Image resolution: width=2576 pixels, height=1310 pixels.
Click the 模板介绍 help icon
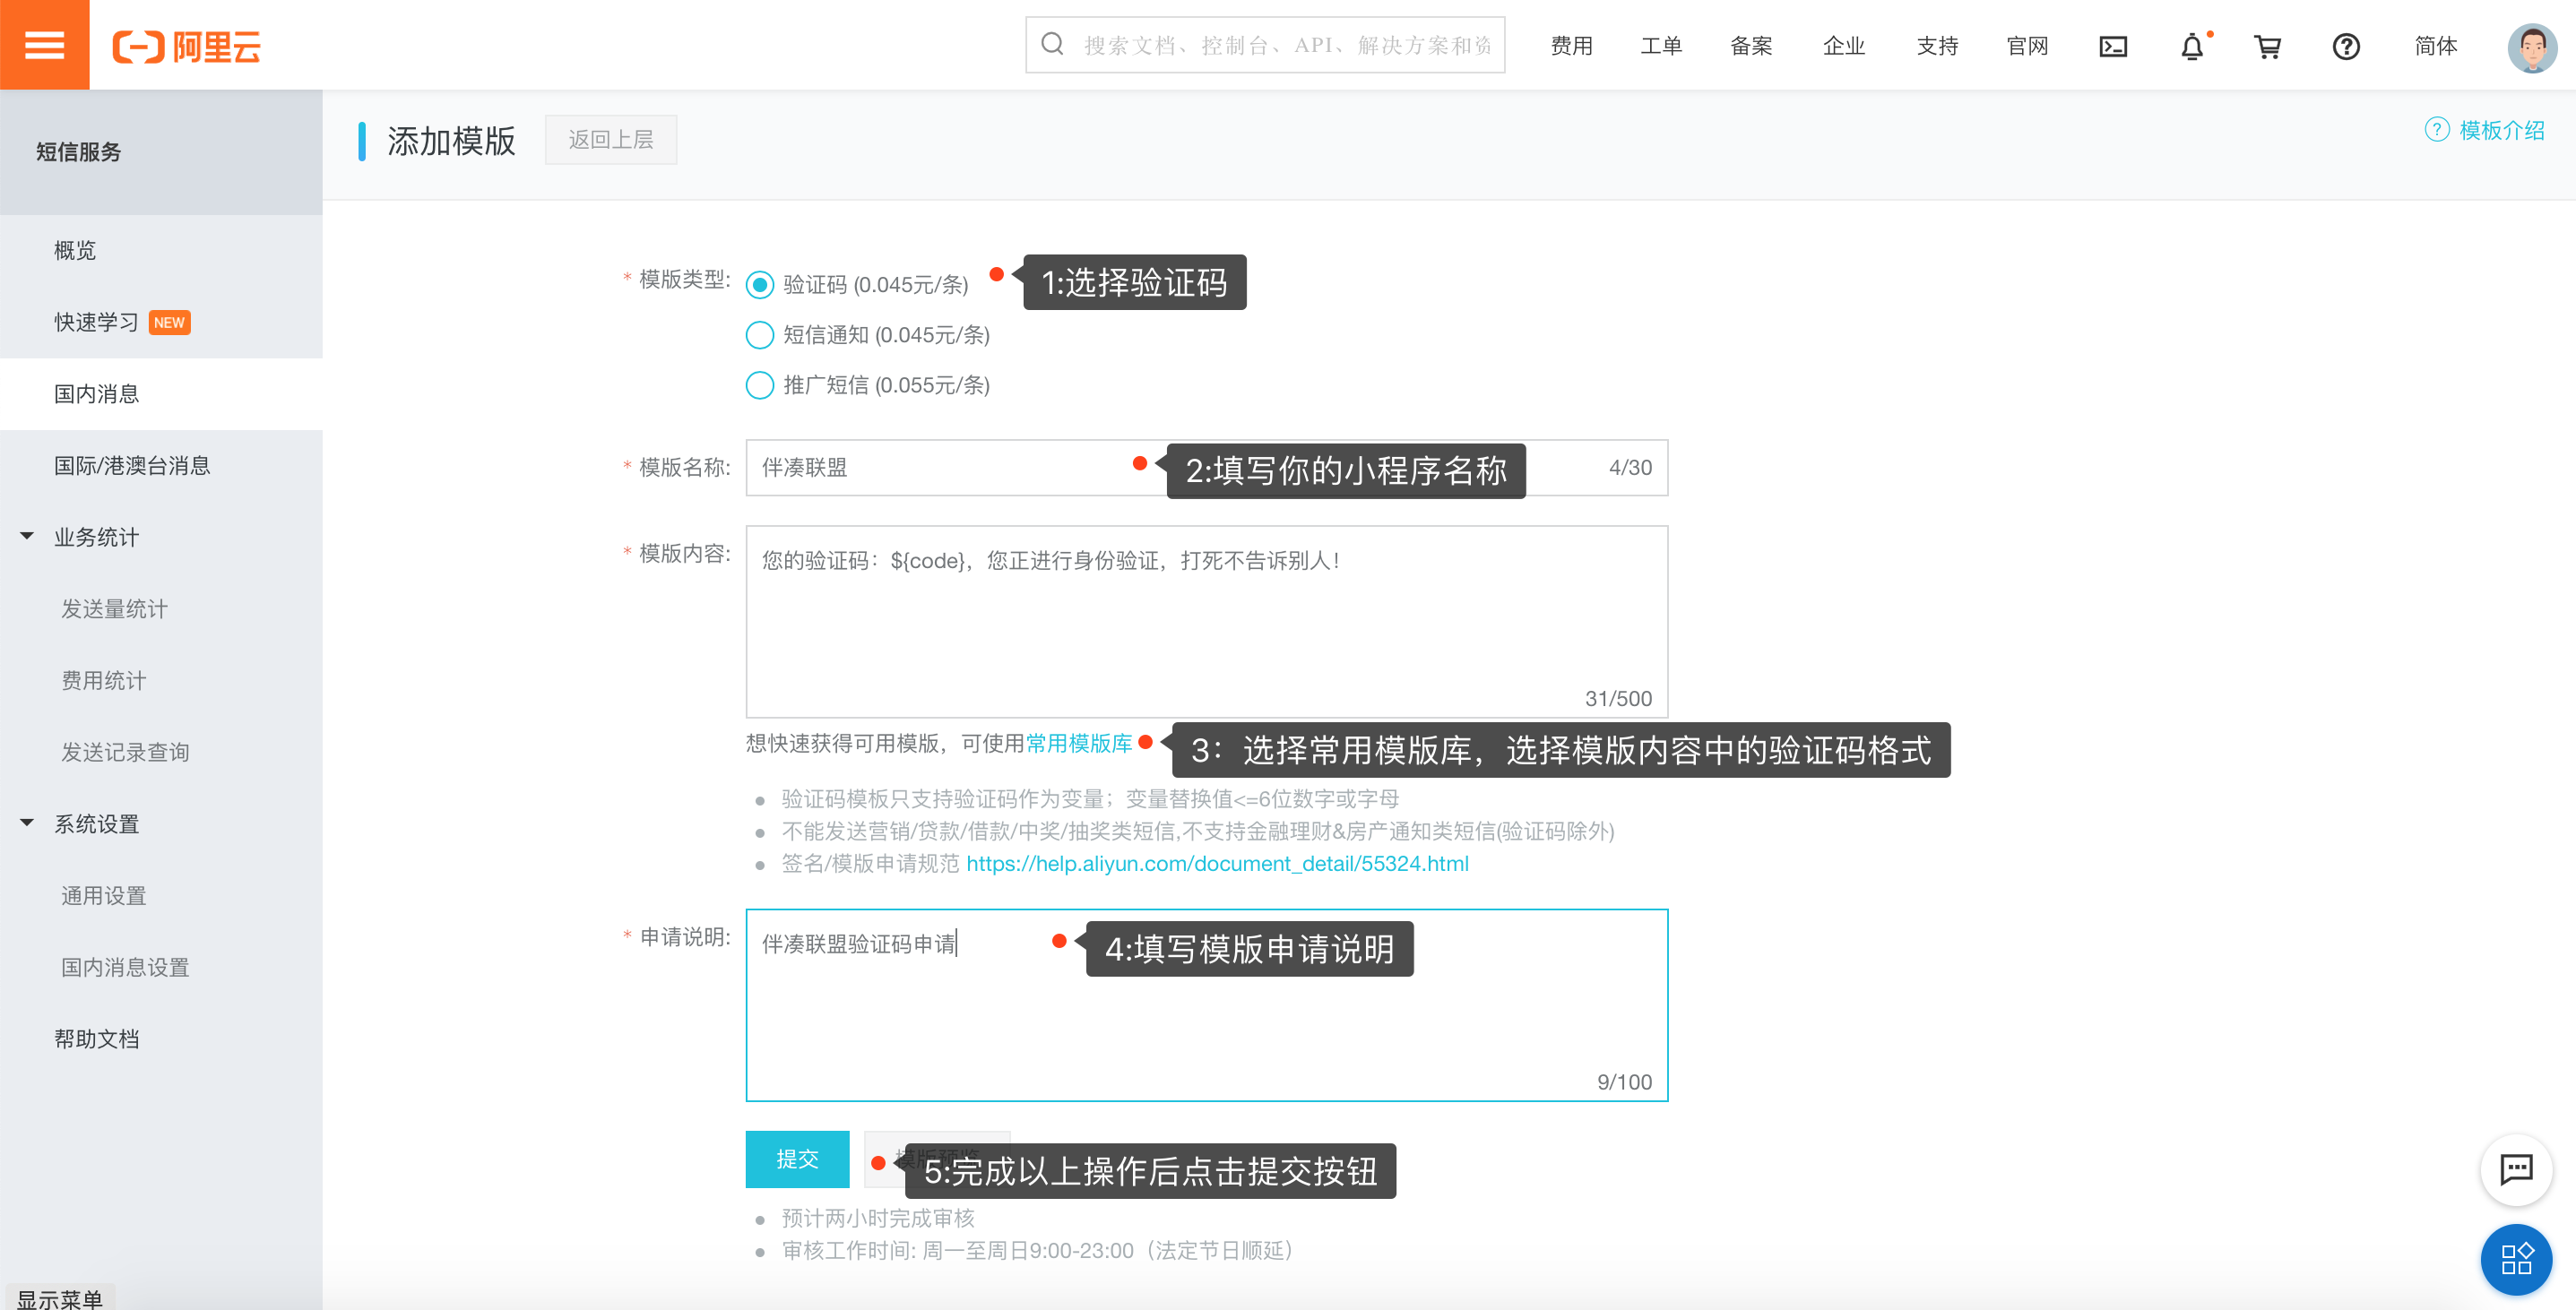2437,130
